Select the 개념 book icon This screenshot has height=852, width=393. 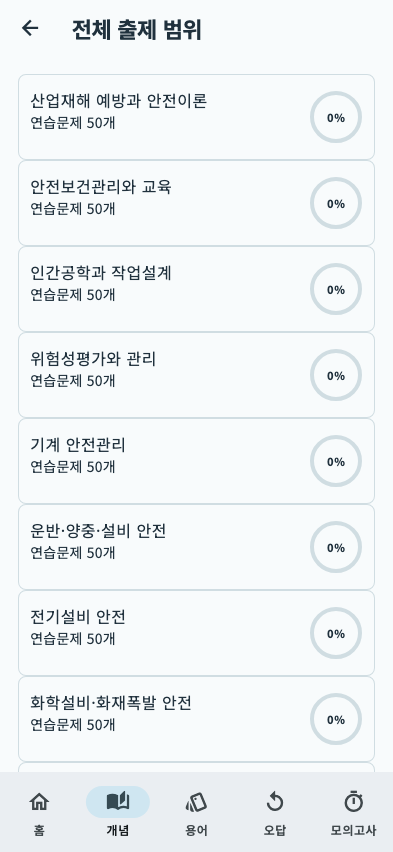118,801
